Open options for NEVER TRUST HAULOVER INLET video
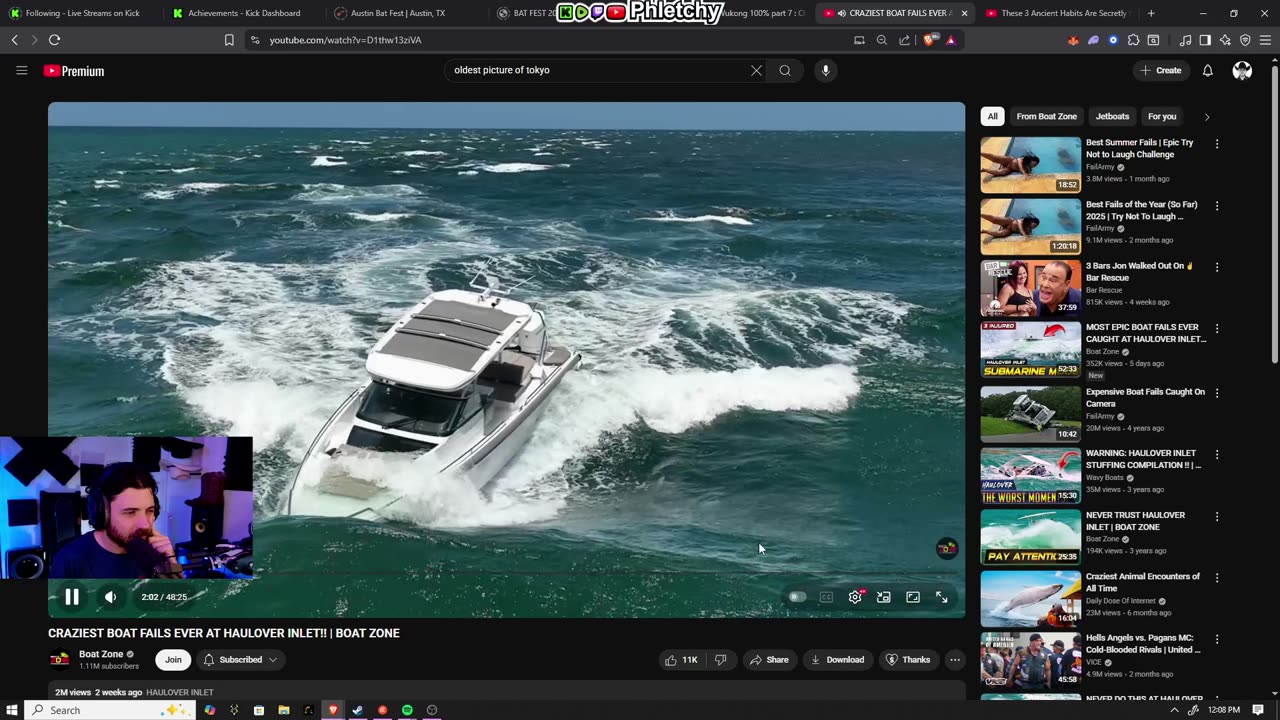 tap(1217, 516)
